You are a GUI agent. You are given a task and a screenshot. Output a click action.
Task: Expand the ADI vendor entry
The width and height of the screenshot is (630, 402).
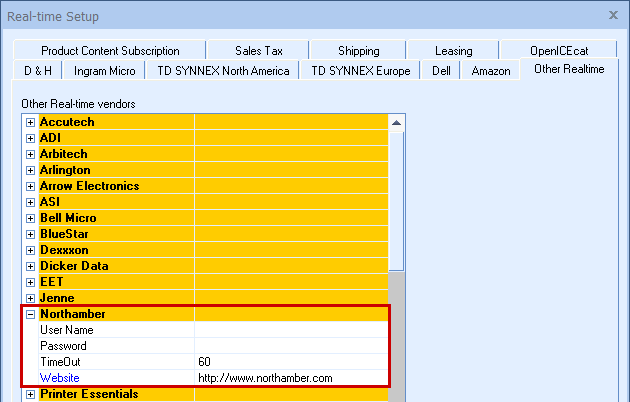[x=31, y=138]
